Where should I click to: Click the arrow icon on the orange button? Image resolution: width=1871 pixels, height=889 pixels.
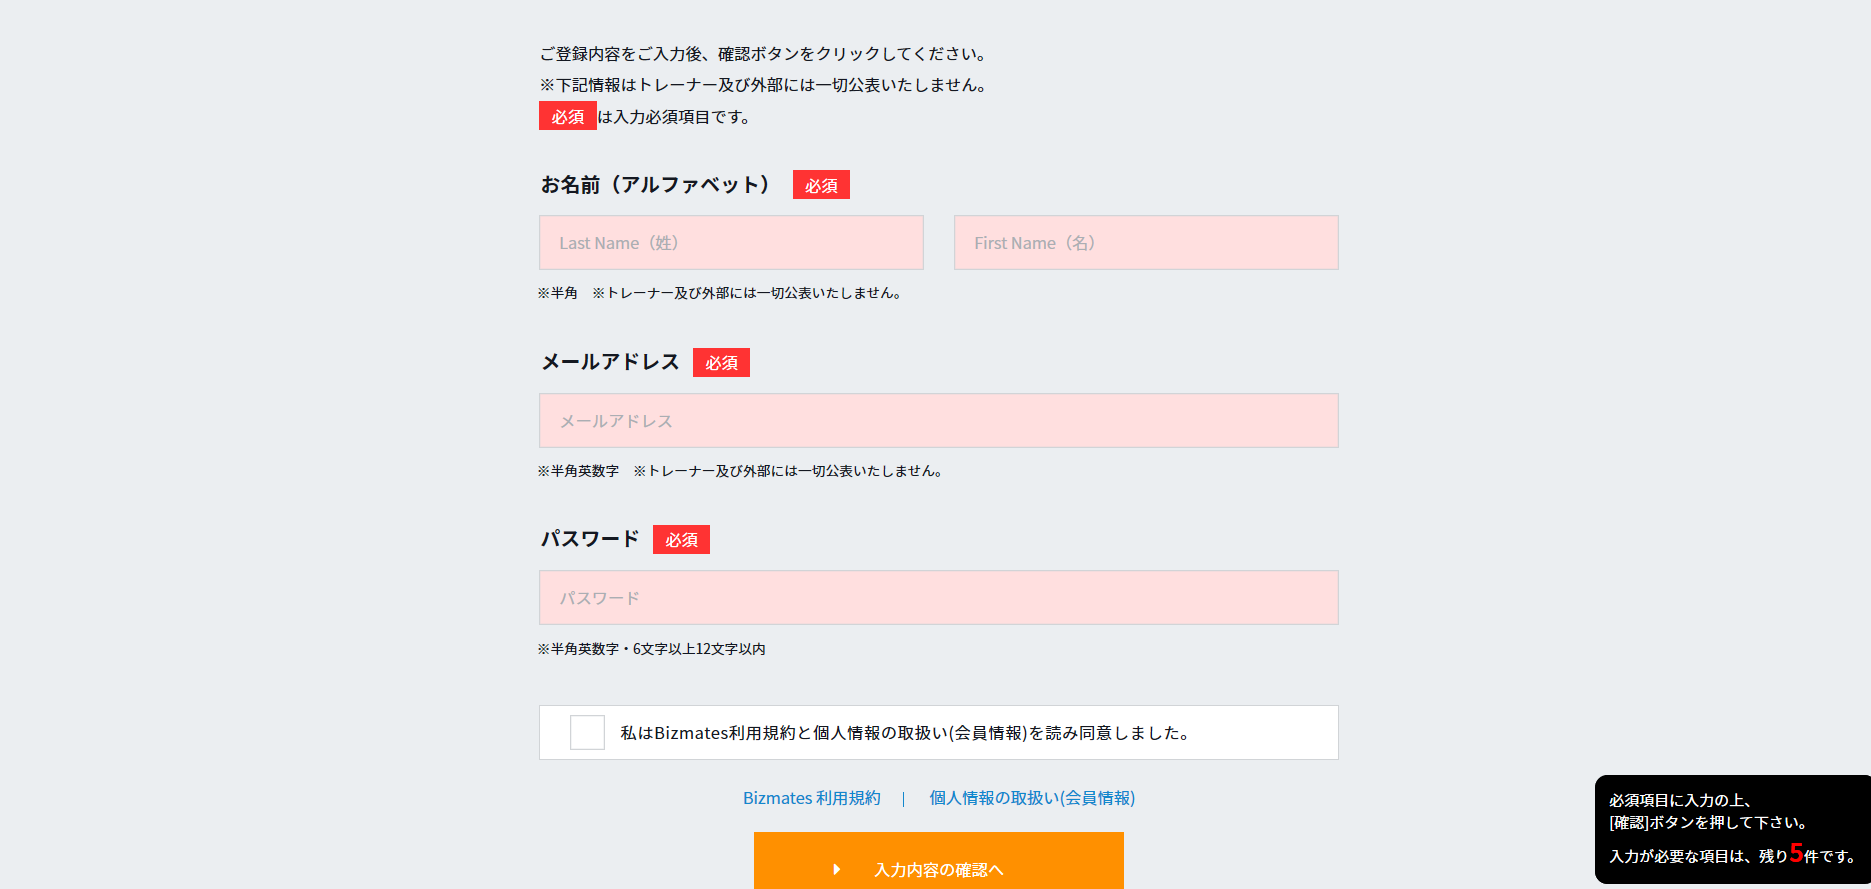click(x=837, y=870)
